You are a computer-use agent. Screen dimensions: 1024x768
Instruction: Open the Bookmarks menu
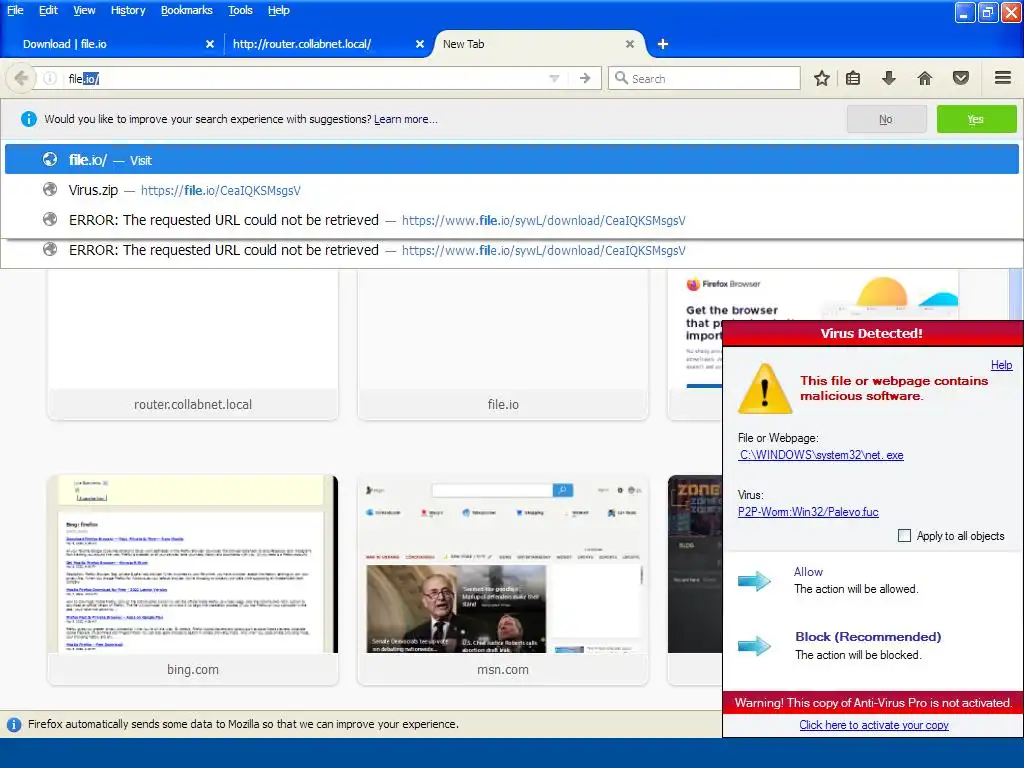(x=187, y=10)
